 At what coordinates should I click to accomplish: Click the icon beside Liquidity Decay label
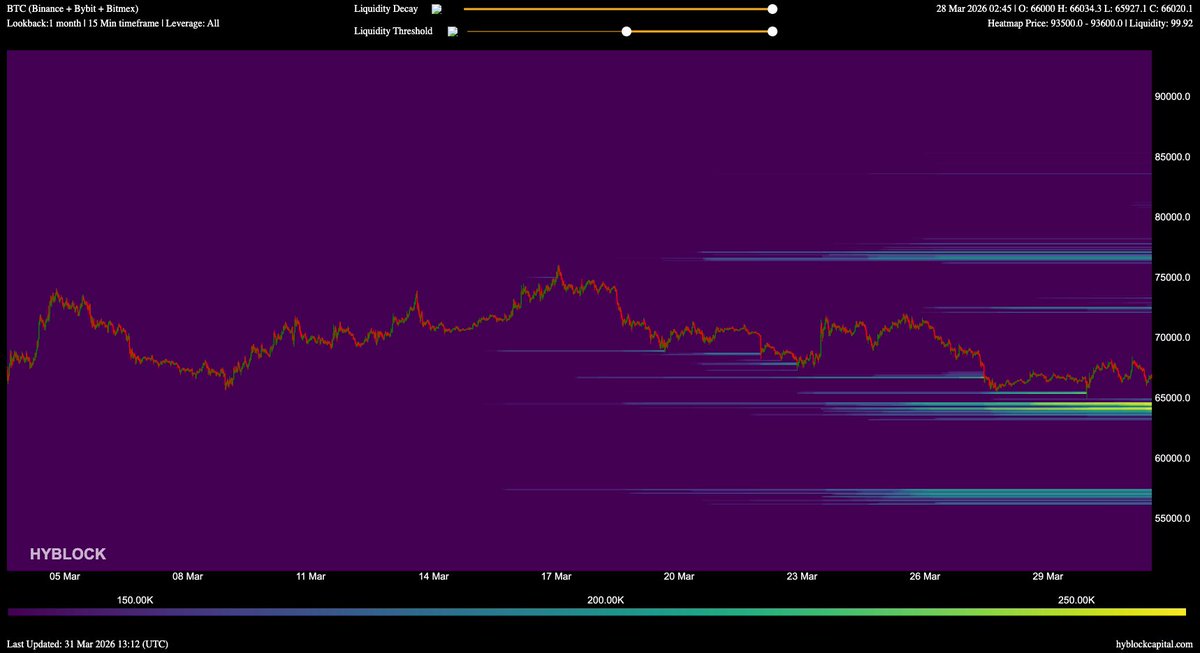pyautogui.click(x=437, y=9)
